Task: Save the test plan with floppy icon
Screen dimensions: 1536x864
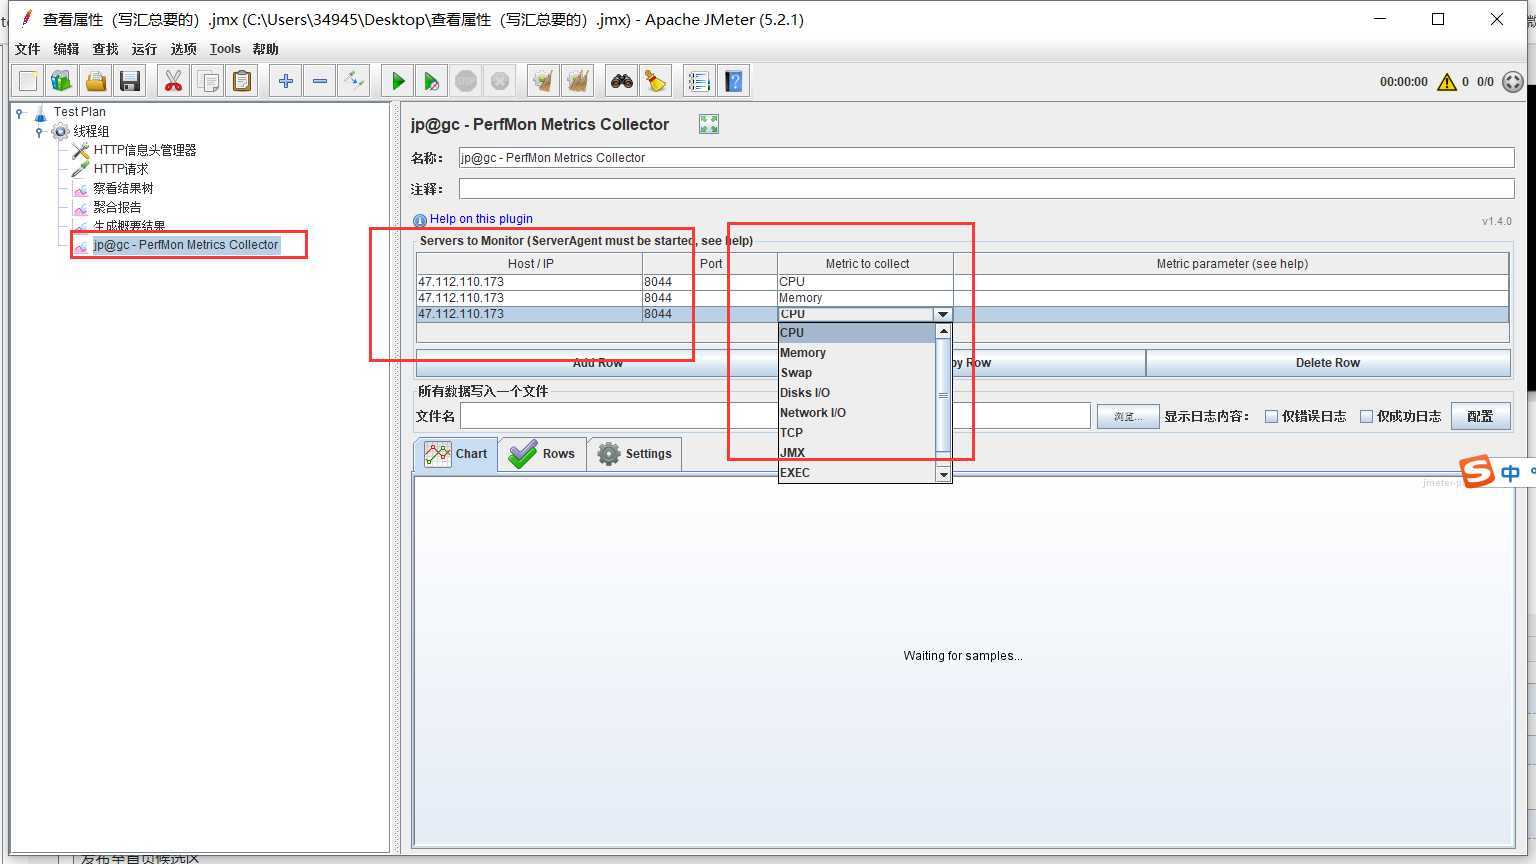Action: click(130, 81)
